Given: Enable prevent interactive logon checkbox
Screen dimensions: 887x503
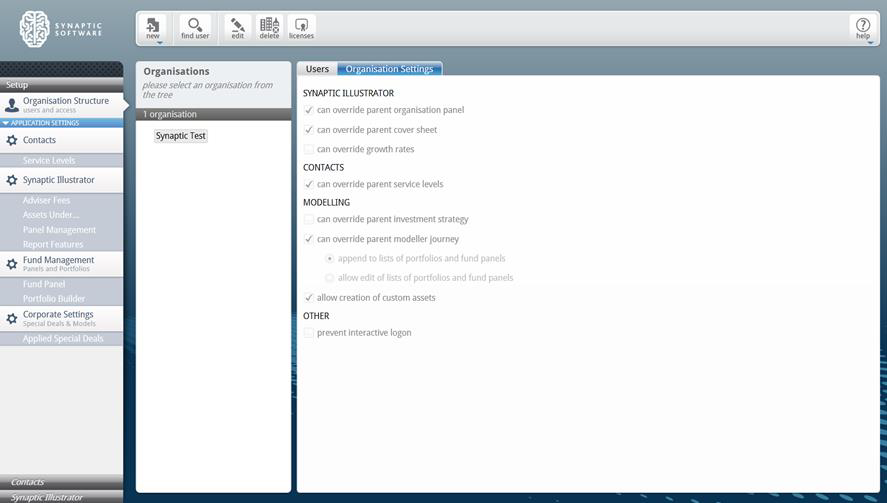Looking at the screenshot, I should click(309, 333).
